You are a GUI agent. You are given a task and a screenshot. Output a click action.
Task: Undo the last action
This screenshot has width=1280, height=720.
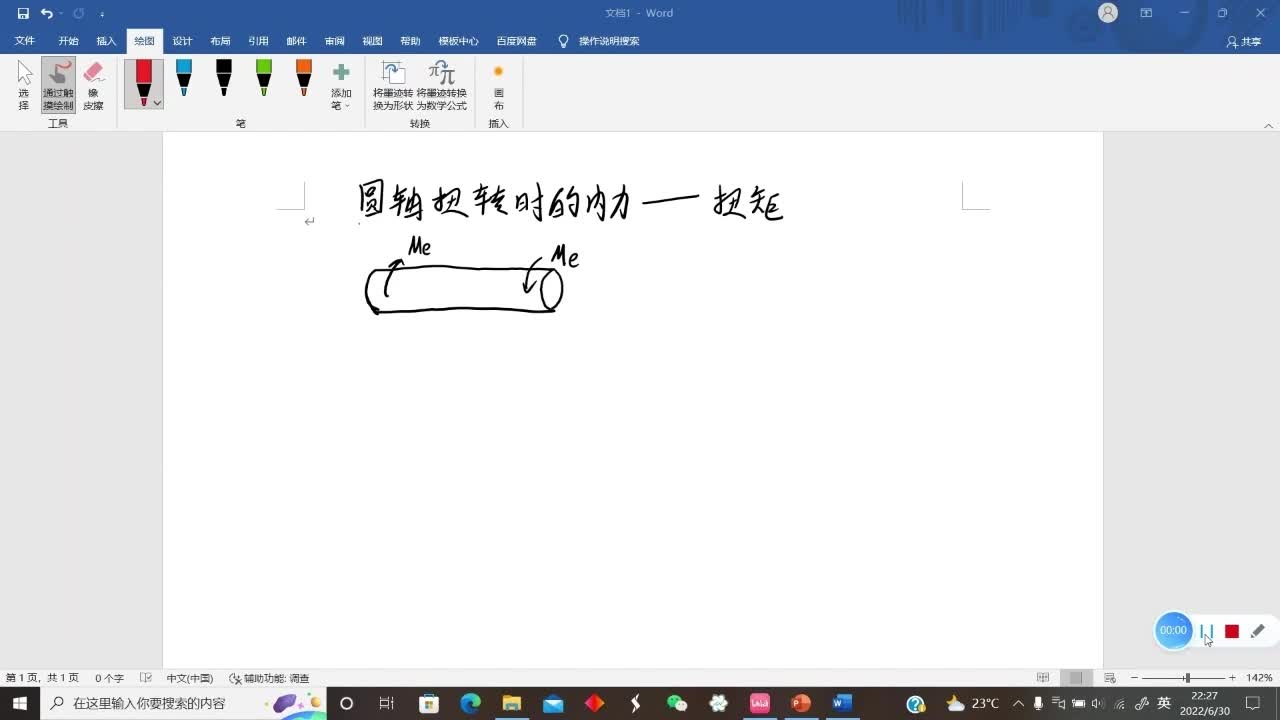(46, 13)
